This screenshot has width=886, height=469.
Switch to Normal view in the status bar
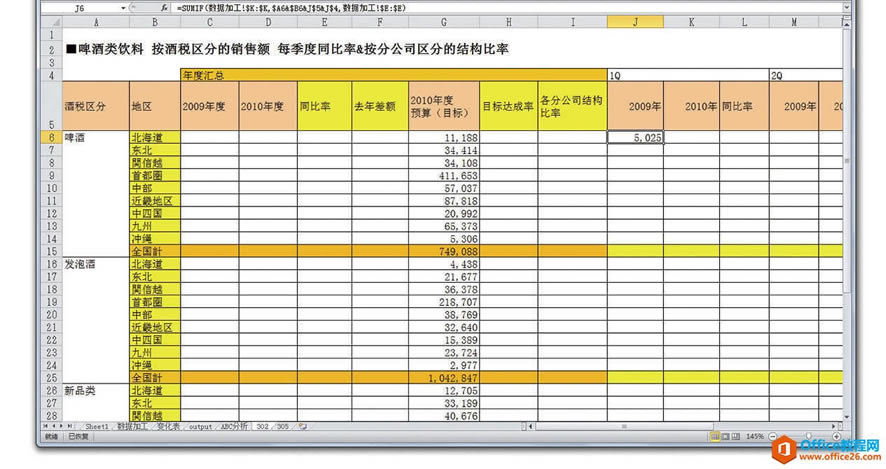pyautogui.click(x=715, y=437)
